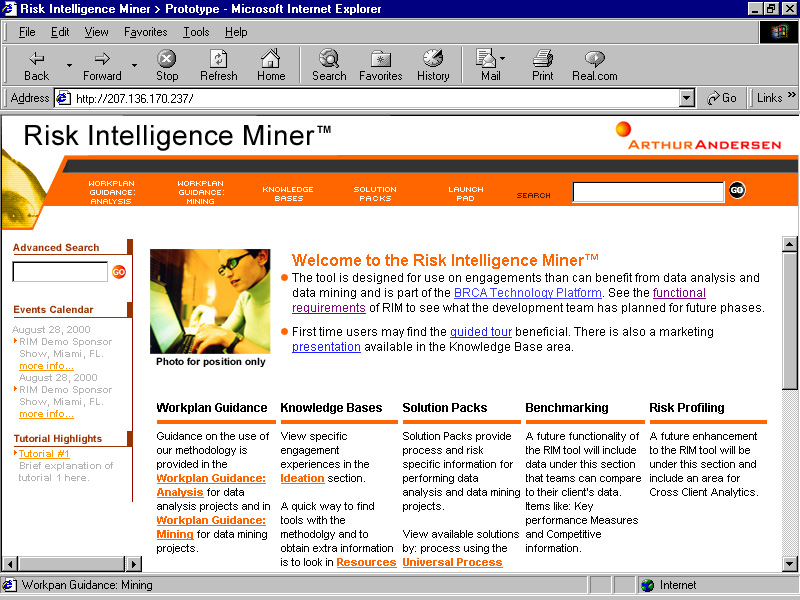This screenshot has width=800, height=600.
Task: Open the Ideation section link
Action: pyautogui.click(x=302, y=479)
